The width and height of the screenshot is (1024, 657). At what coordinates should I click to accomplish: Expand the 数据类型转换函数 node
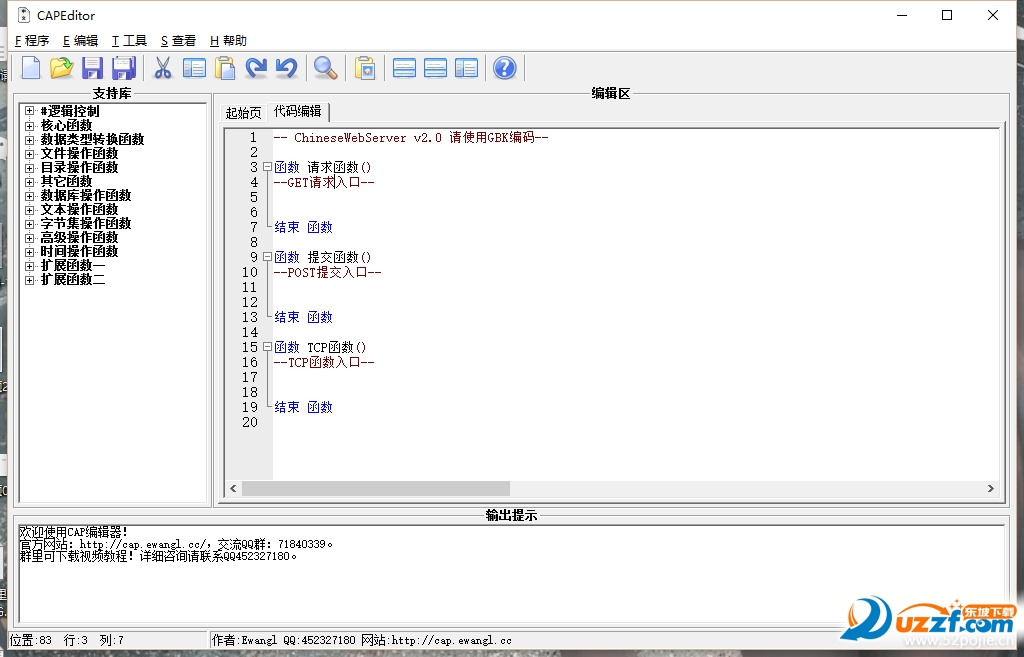(29, 139)
